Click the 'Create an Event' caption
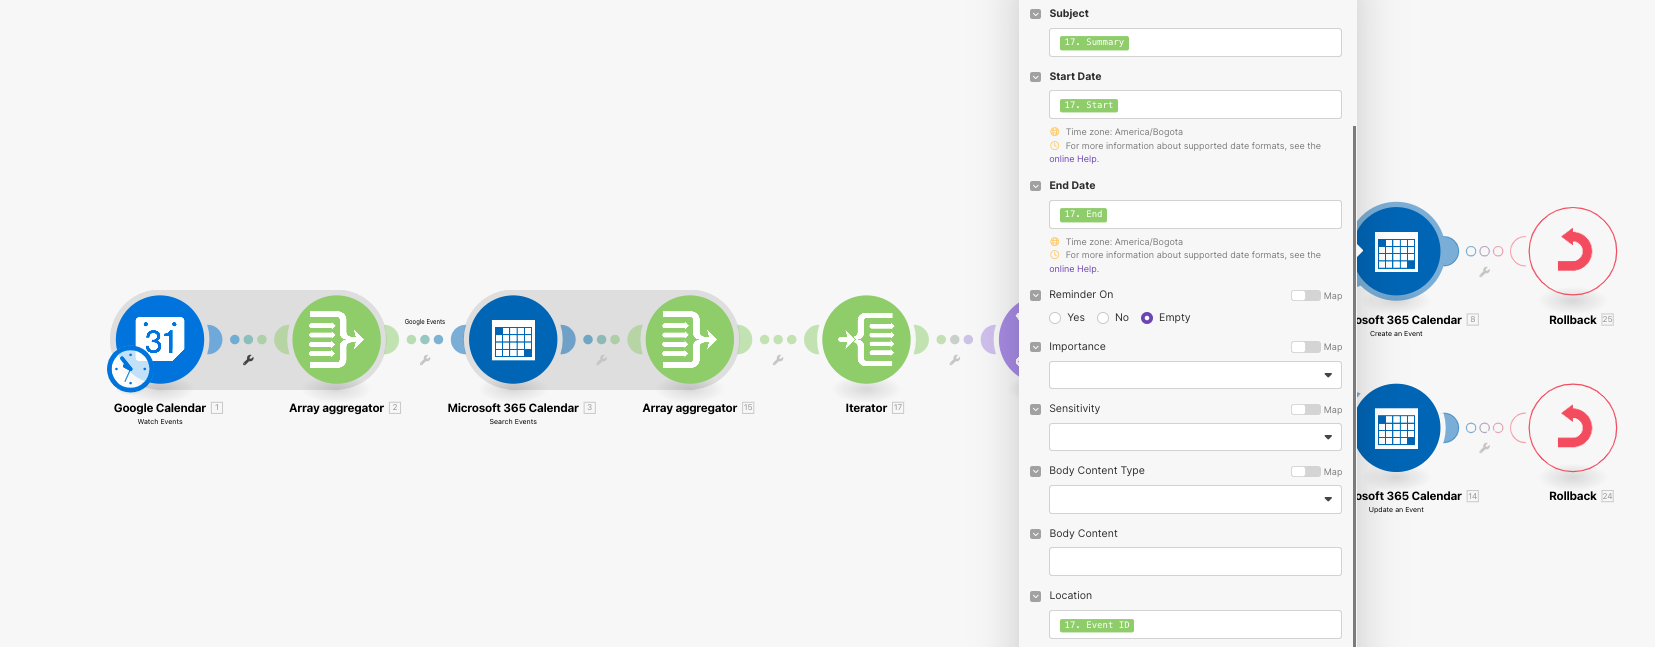 point(1396,334)
